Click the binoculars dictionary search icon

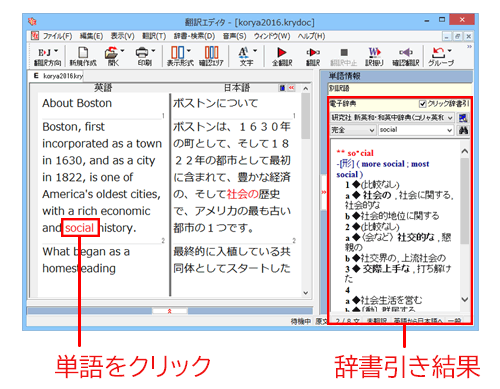[x=463, y=130]
